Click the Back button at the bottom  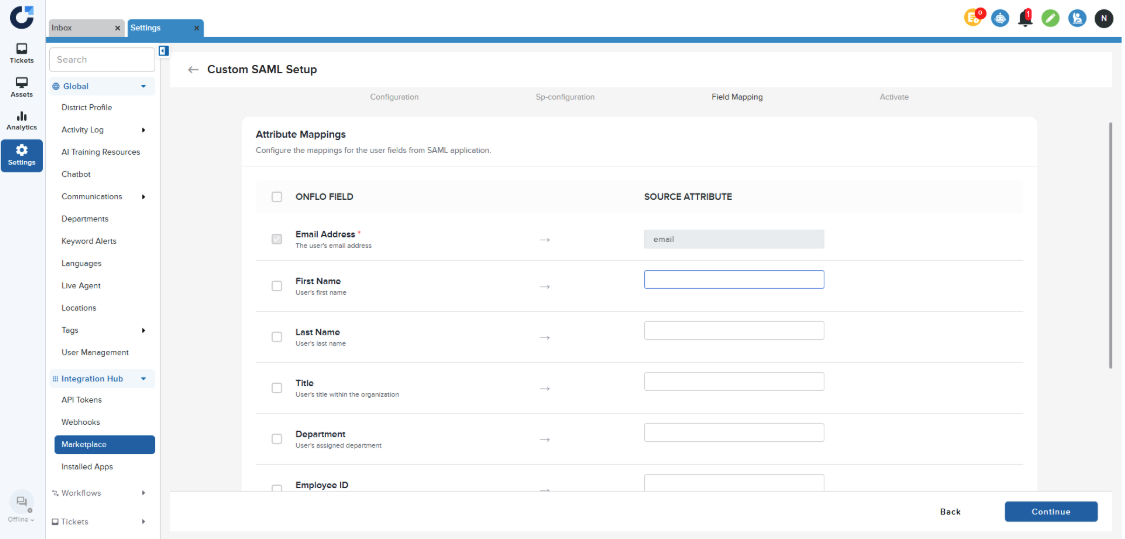(x=950, y=512)
